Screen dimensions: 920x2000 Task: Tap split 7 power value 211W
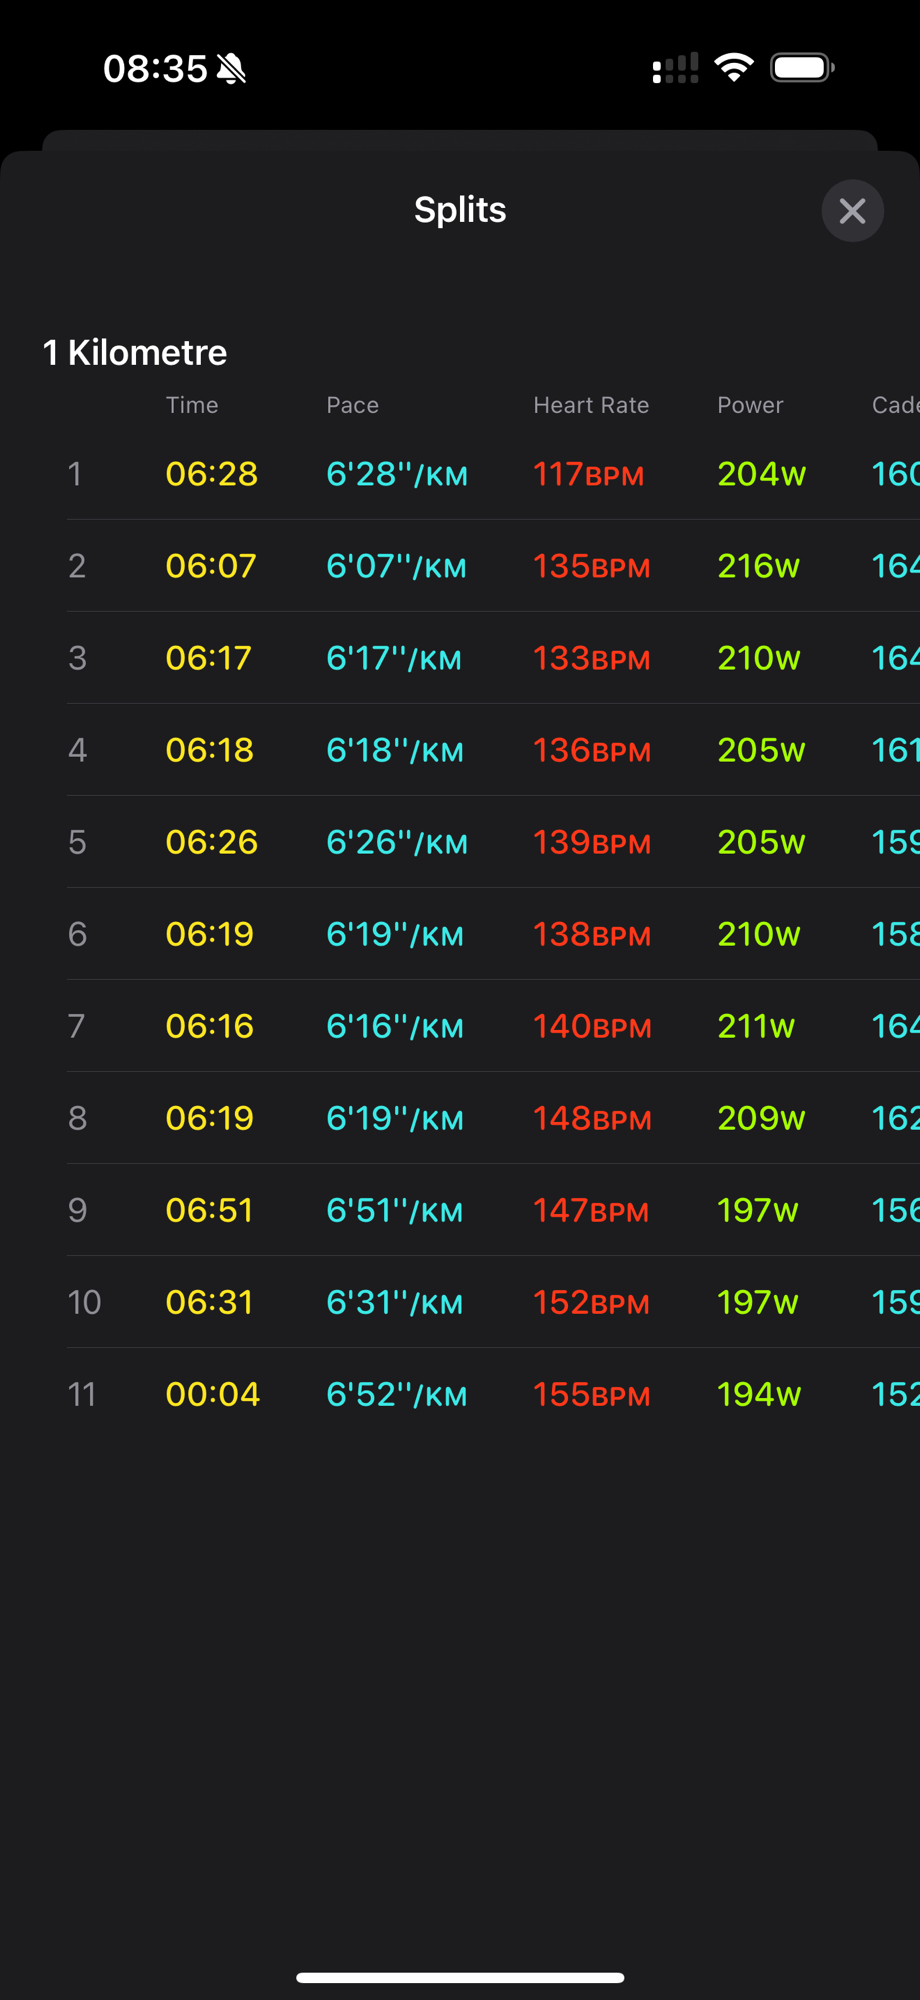tap(756, 1026)
